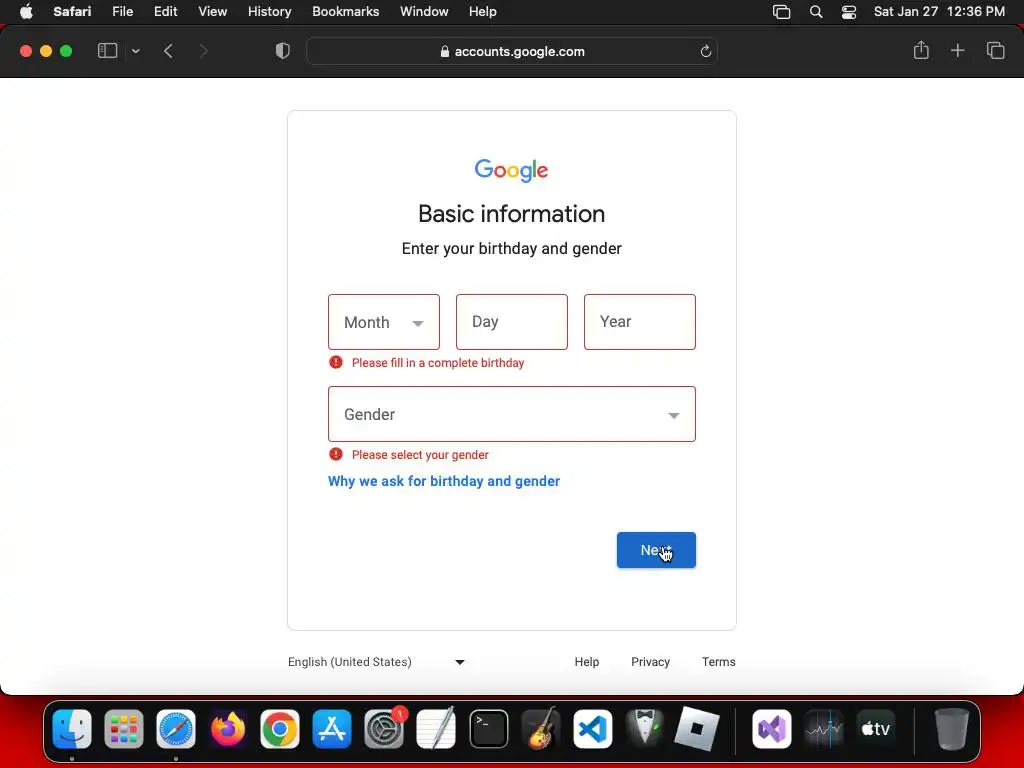Click the Safari forward arrow
1024x768 pixels.
pos(203,51)
